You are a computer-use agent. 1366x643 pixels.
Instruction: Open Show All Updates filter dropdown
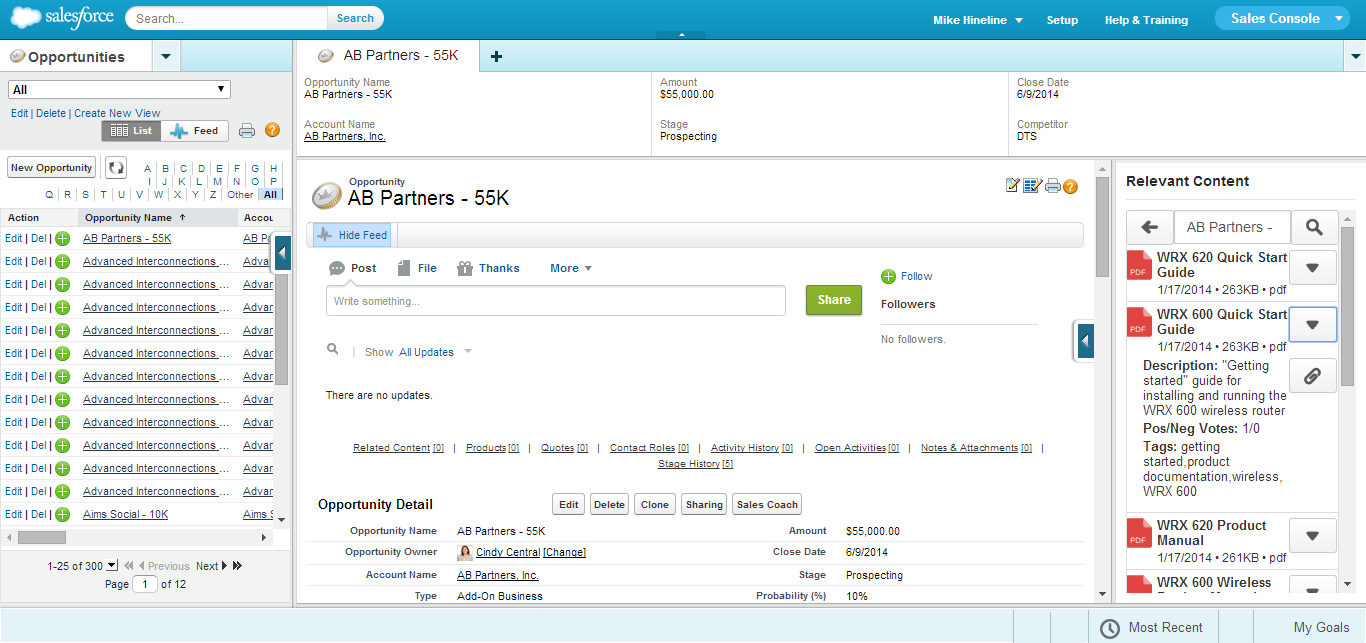[x=435, y=352]
